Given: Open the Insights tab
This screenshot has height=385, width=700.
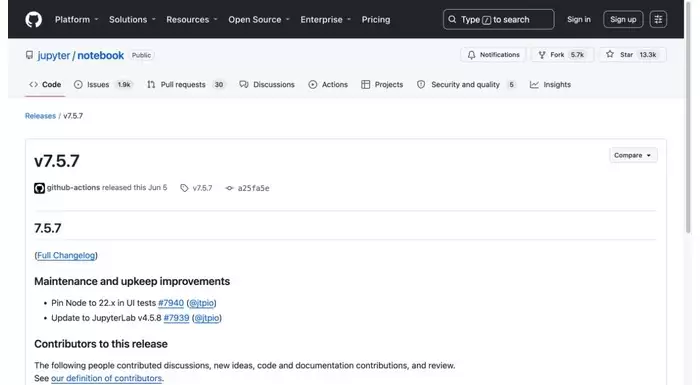Looking at the screenshot, I should click(550, 84).
